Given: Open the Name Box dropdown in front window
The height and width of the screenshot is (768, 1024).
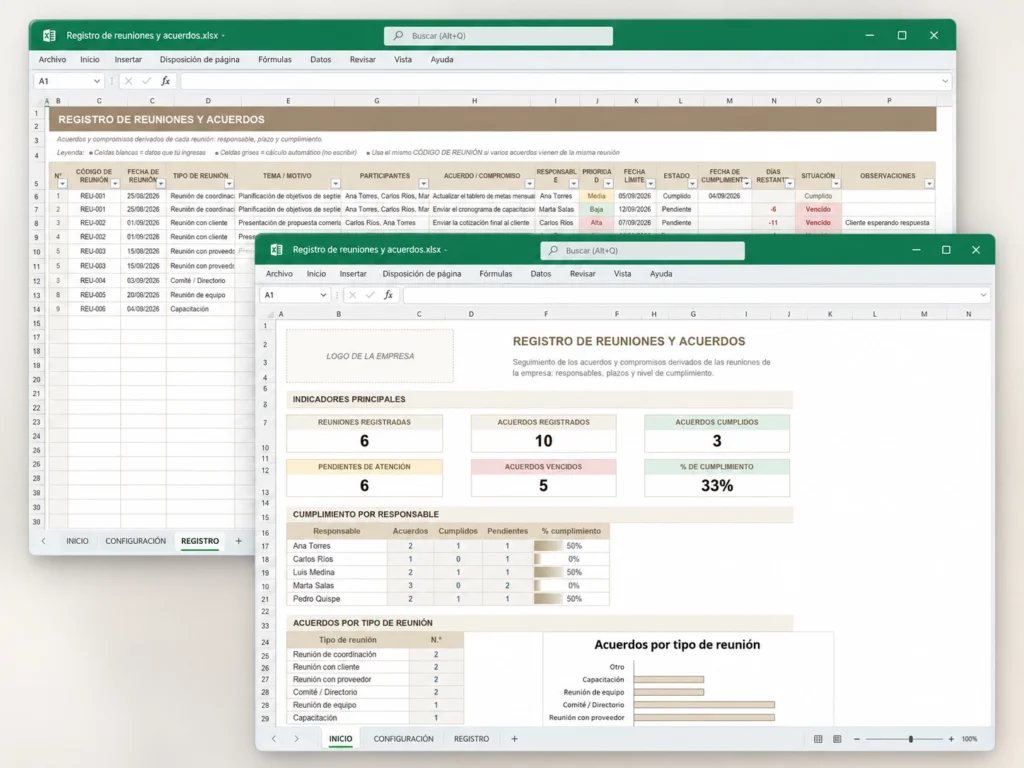Looking at the screenshot, I should pos(323,295).
